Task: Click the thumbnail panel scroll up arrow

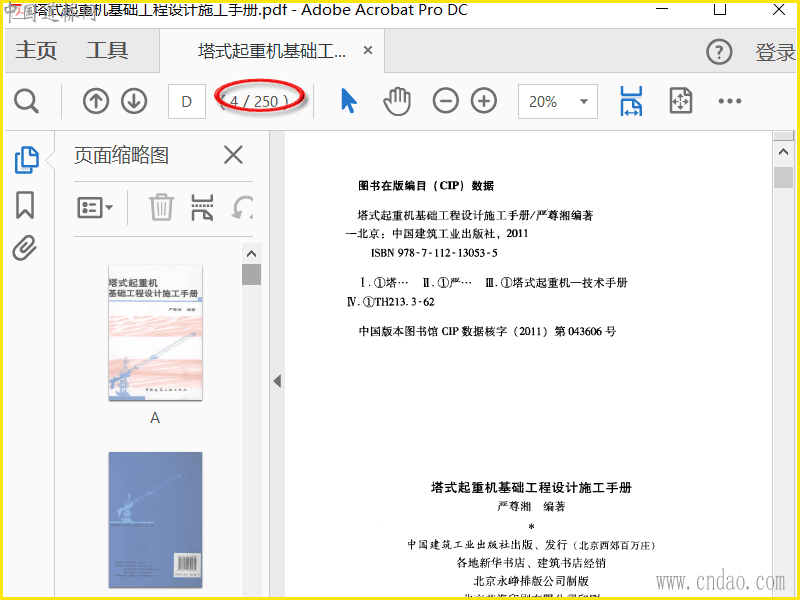Action: pyautogui.click(x=251, y=254)
